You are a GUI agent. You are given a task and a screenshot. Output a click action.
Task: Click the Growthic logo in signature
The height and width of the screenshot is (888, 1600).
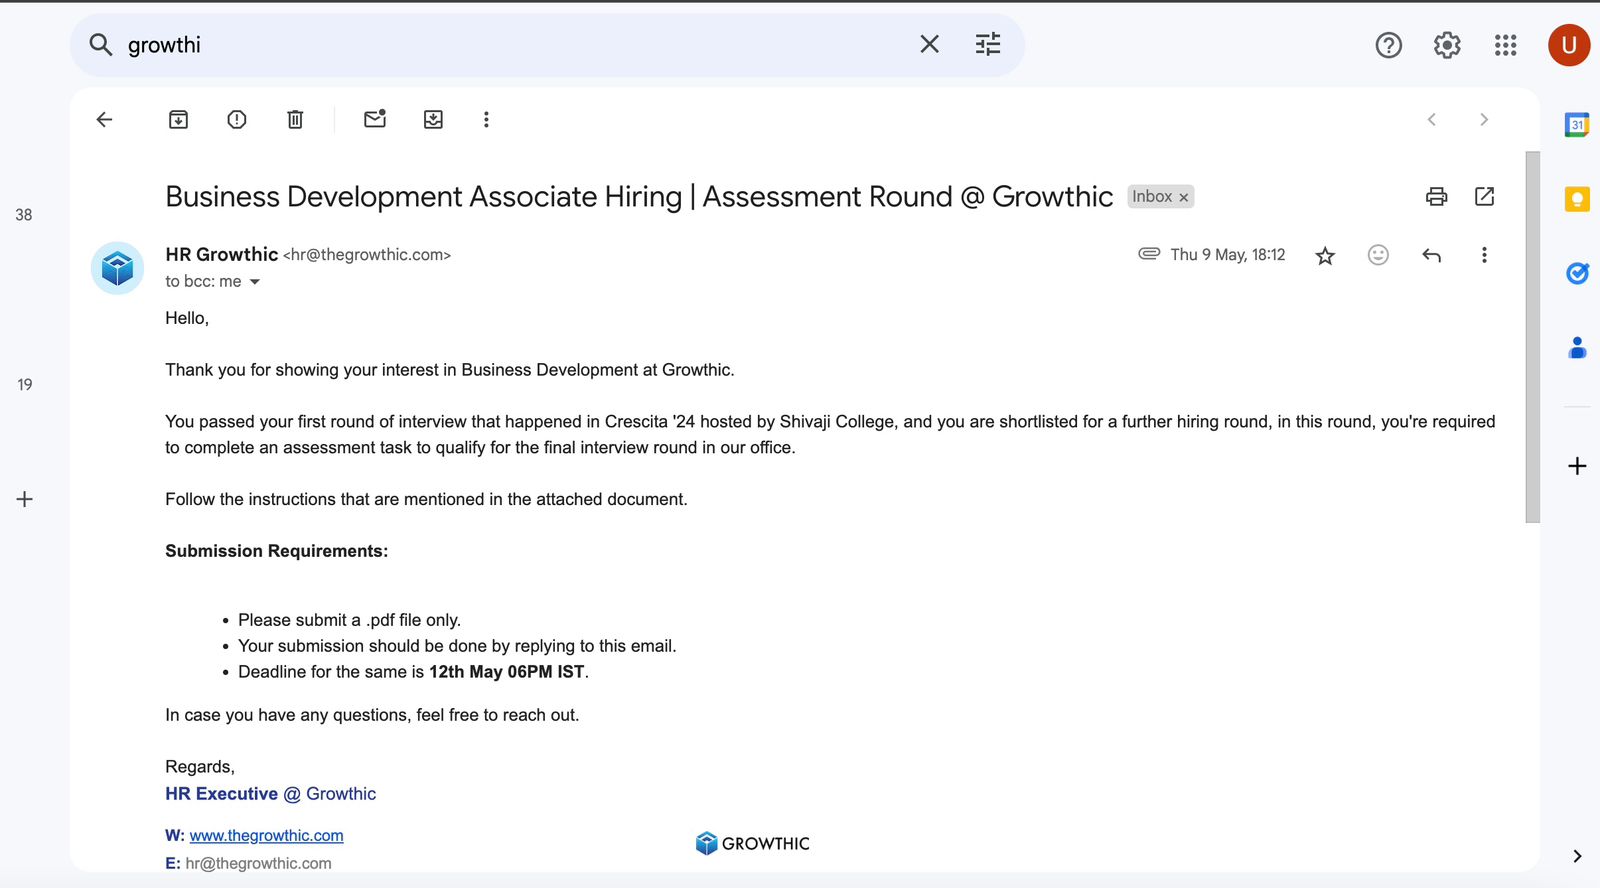(x=753, y=844)
